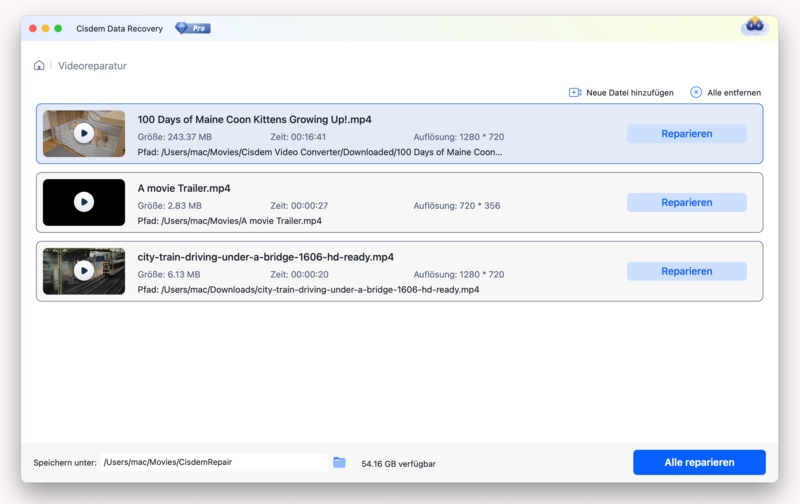The width and height of the screenshot is (800, 504).
Task: Close the window with red button
Action: (x=33, y=29)
